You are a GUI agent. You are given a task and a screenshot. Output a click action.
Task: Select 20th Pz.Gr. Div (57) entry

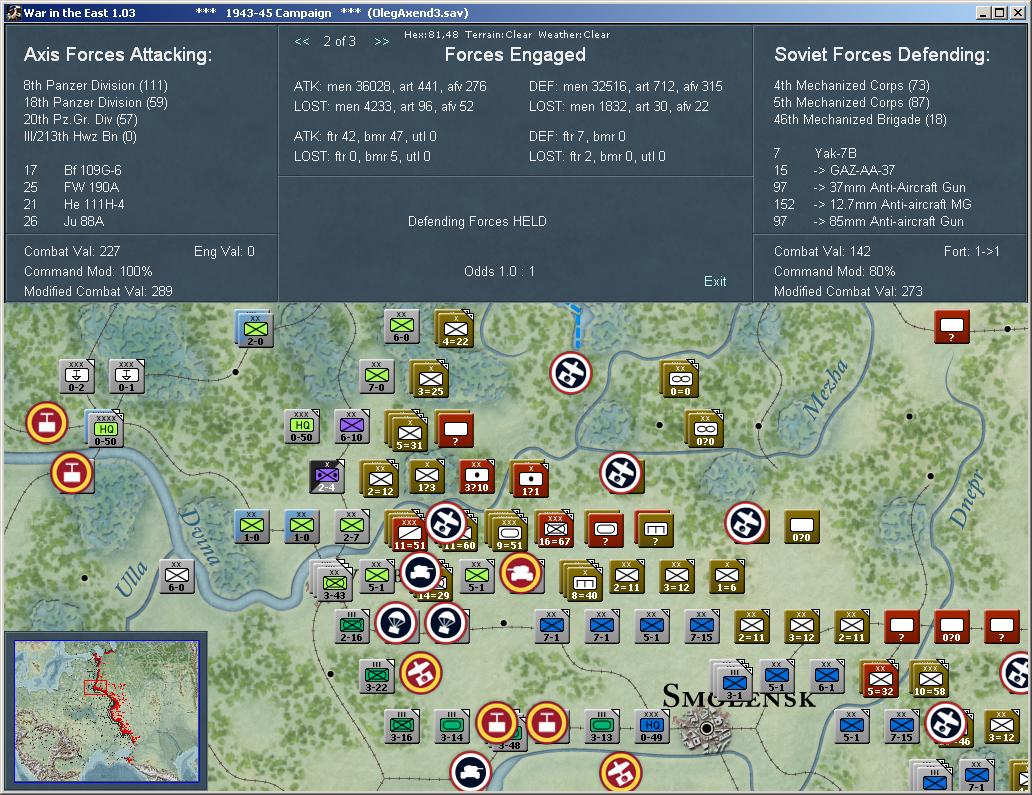(80, 119)
